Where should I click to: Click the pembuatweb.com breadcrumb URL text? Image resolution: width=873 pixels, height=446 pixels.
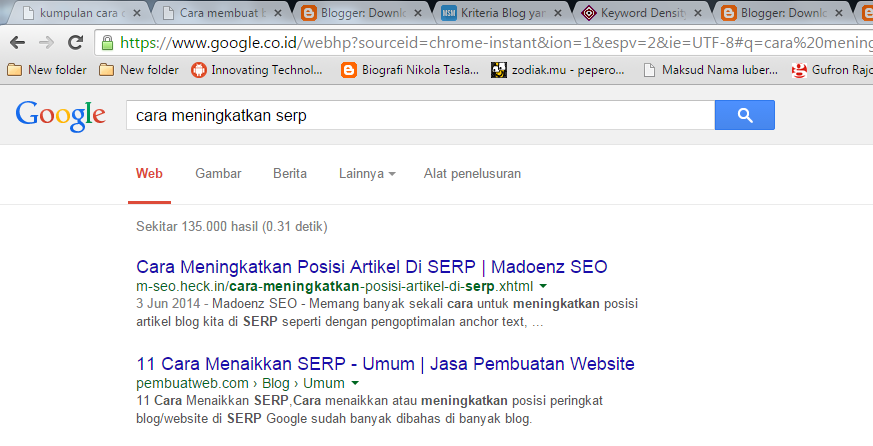coord(241,384)
